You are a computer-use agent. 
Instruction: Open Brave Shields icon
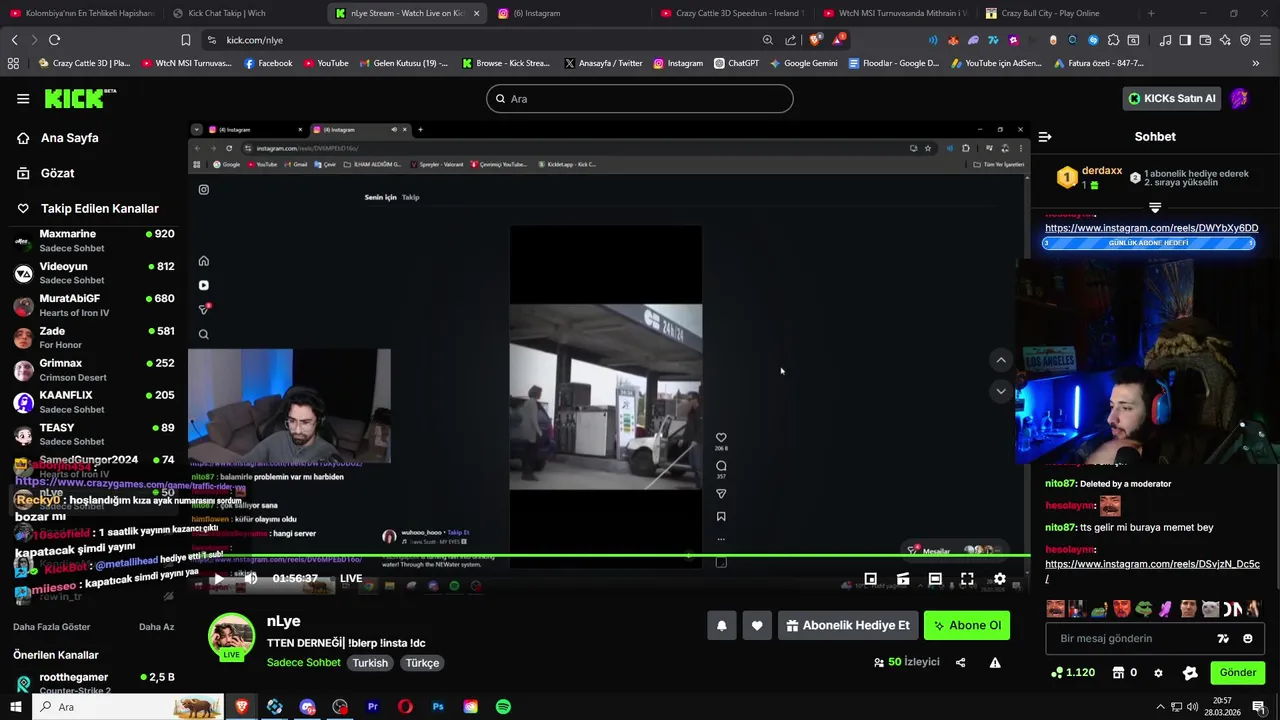(x=815, y=40)
